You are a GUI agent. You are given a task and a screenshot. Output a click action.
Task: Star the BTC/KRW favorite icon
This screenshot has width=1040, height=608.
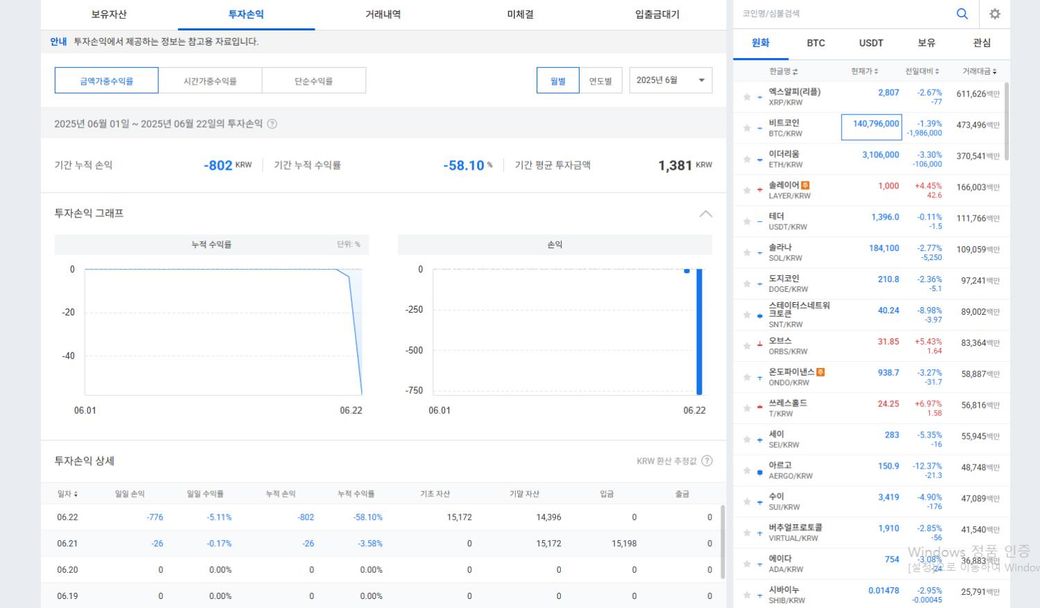point(746,128)
